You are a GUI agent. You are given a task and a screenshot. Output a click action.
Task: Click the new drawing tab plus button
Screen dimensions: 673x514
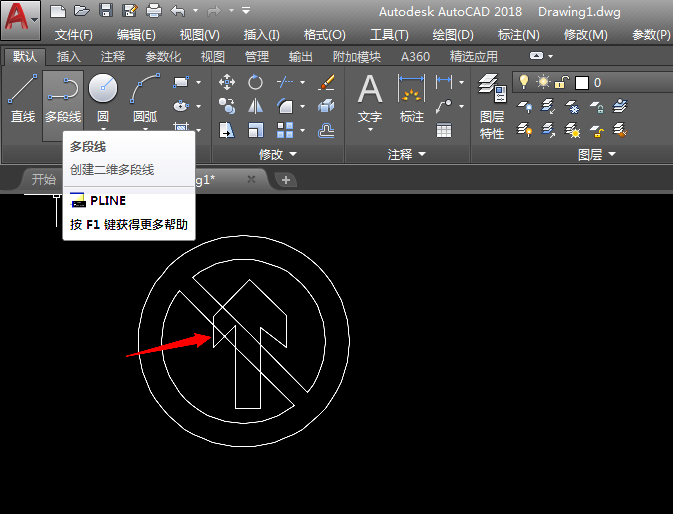pyautogui.click(x=286, y=179)
